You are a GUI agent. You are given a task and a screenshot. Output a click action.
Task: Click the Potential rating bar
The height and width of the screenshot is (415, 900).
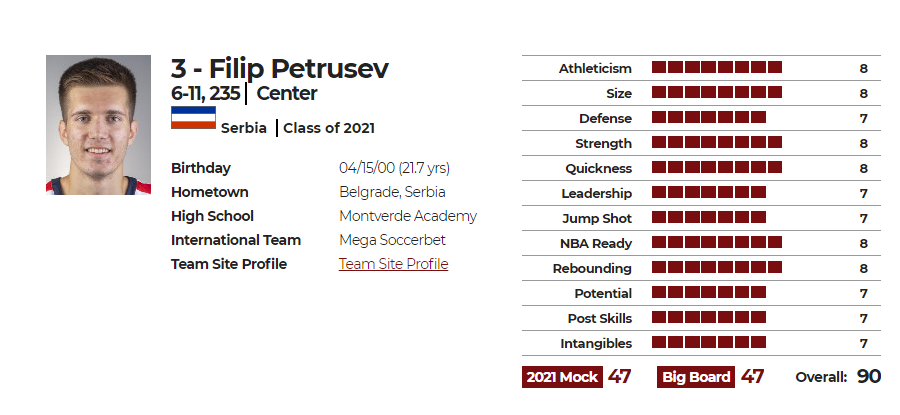click(x=709, y=293)
